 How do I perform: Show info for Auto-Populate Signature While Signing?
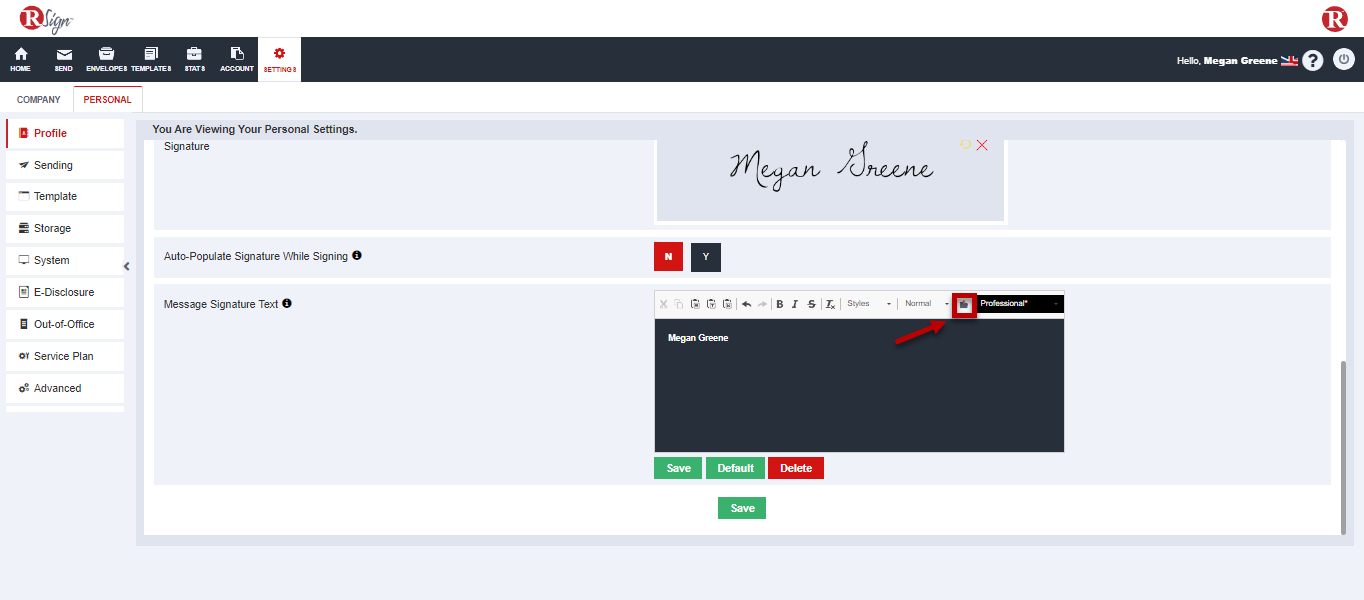[357, 256]
